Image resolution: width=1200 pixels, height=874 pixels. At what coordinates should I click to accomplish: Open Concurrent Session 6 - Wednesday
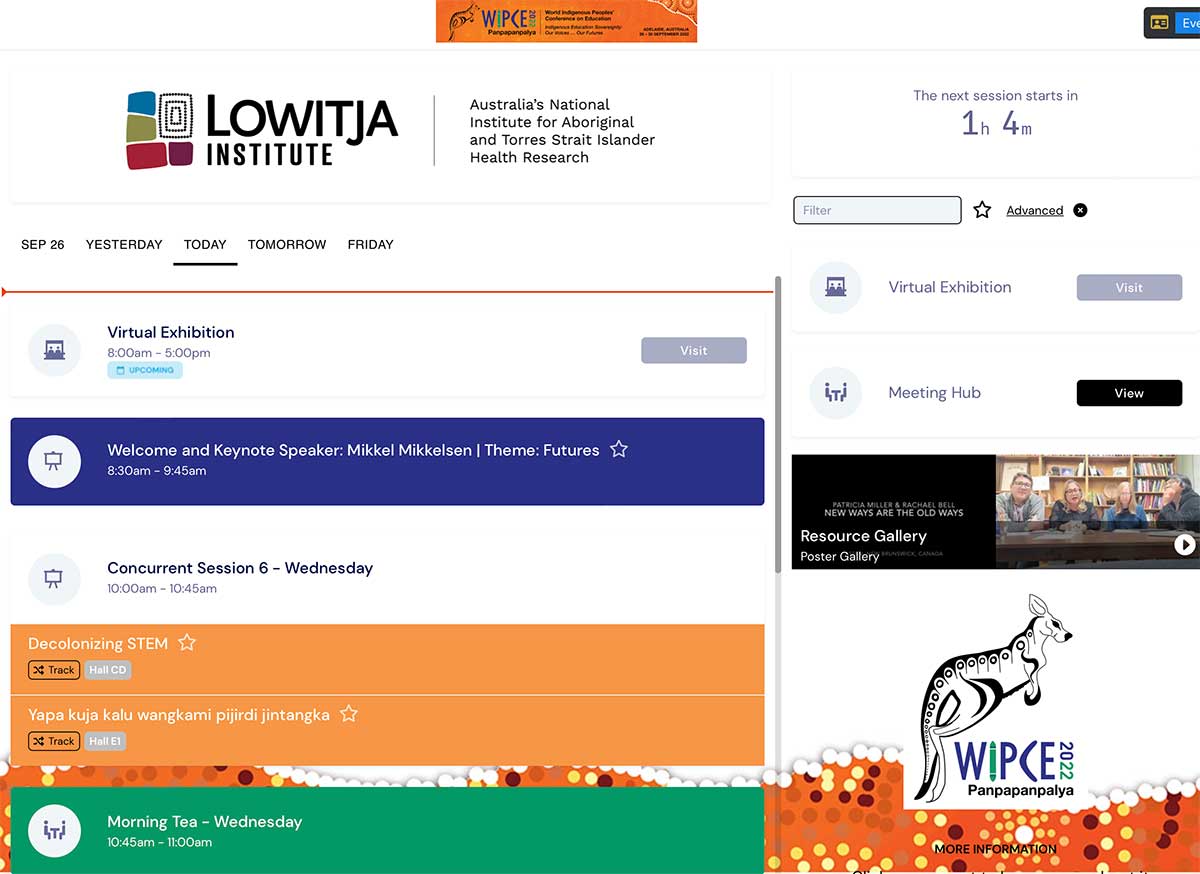coord(240,568)
